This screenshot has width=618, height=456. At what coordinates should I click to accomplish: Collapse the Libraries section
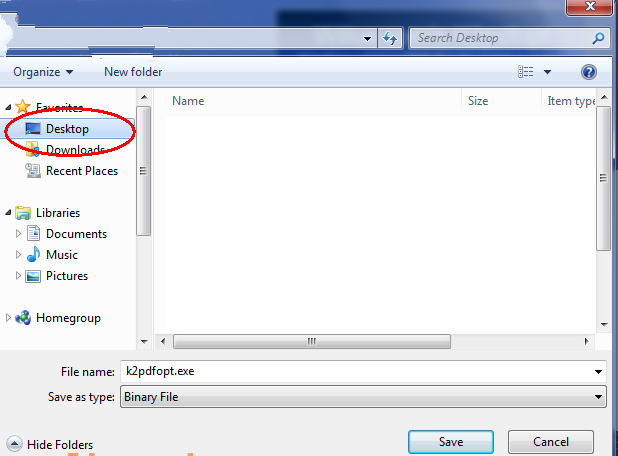click(x=8, y=213)
